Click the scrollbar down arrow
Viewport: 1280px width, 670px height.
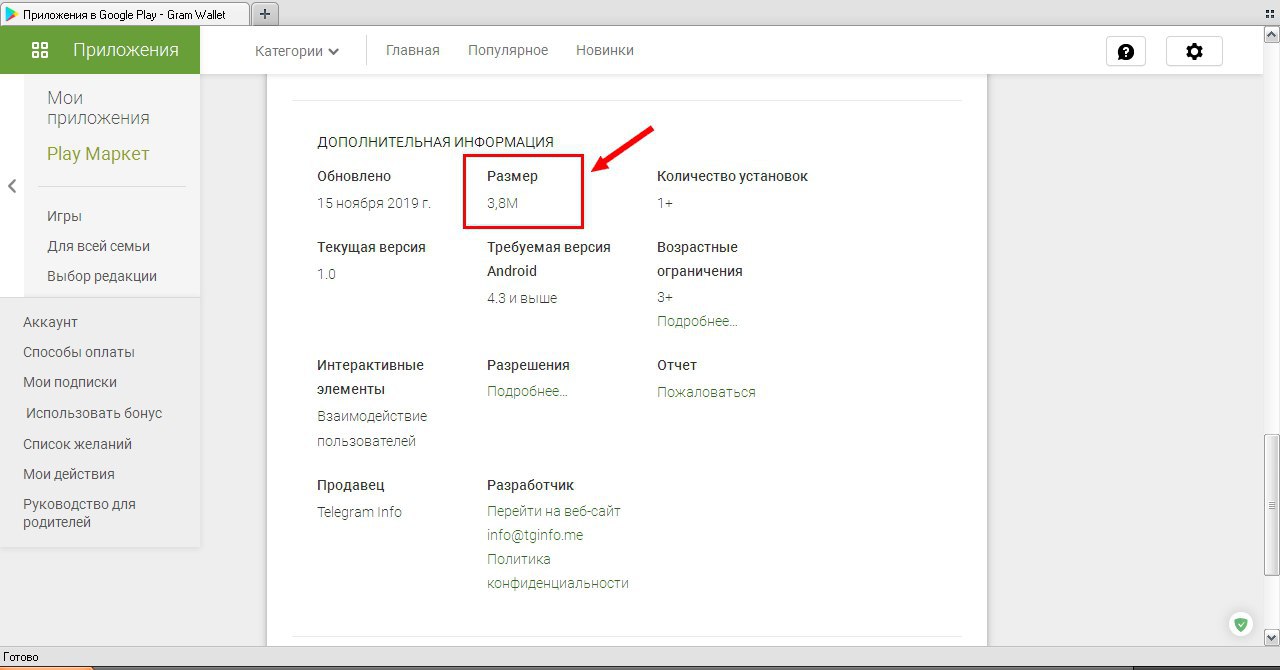point(1271,636)
